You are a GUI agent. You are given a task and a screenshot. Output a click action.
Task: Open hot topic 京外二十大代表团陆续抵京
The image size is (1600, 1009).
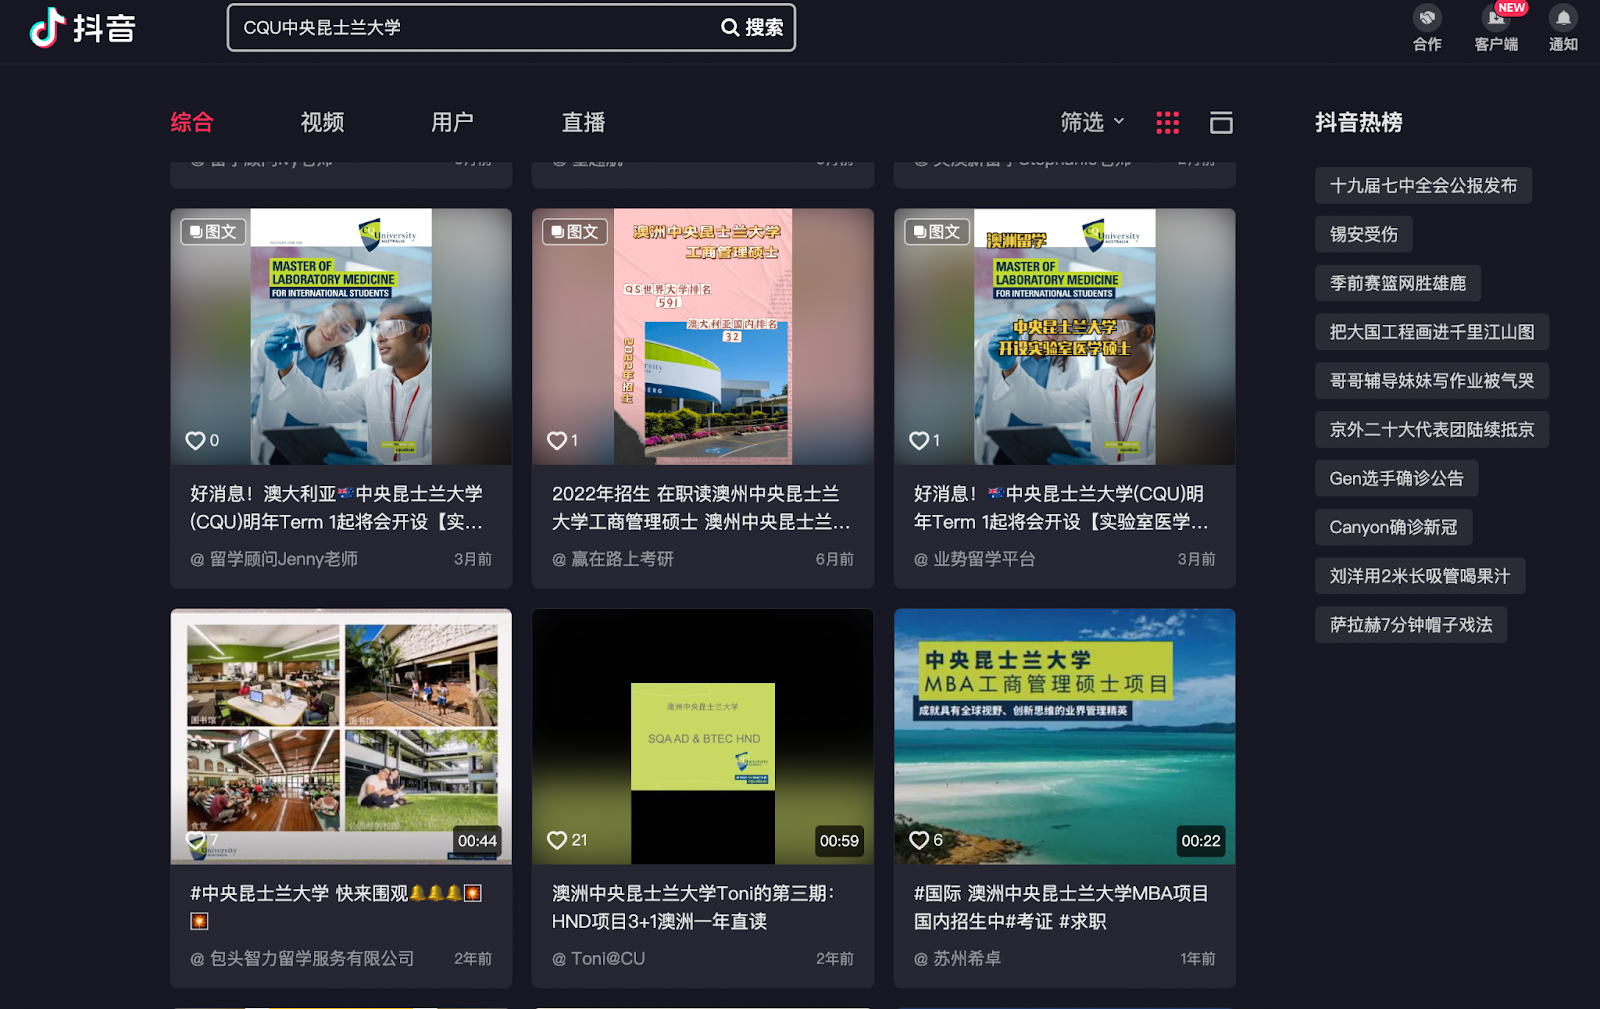click(x=1432, y=430)
